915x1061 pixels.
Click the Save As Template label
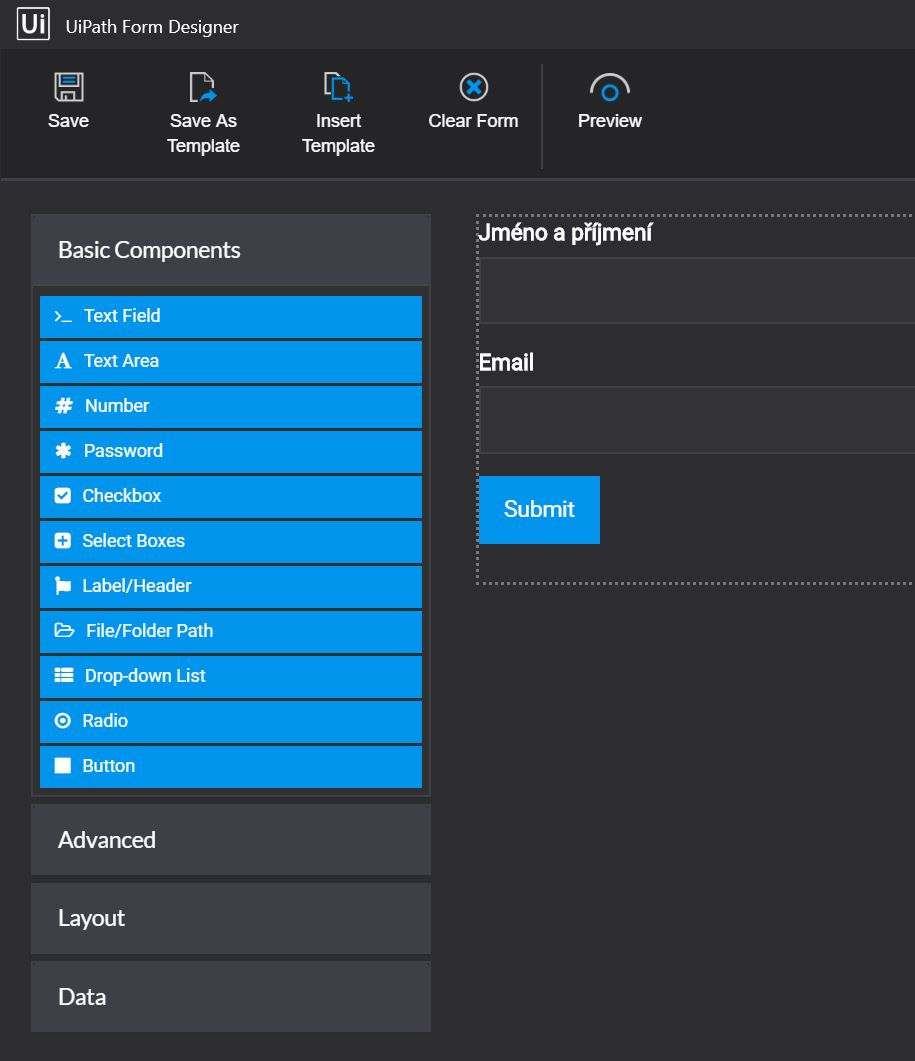(x=203, y=133)
